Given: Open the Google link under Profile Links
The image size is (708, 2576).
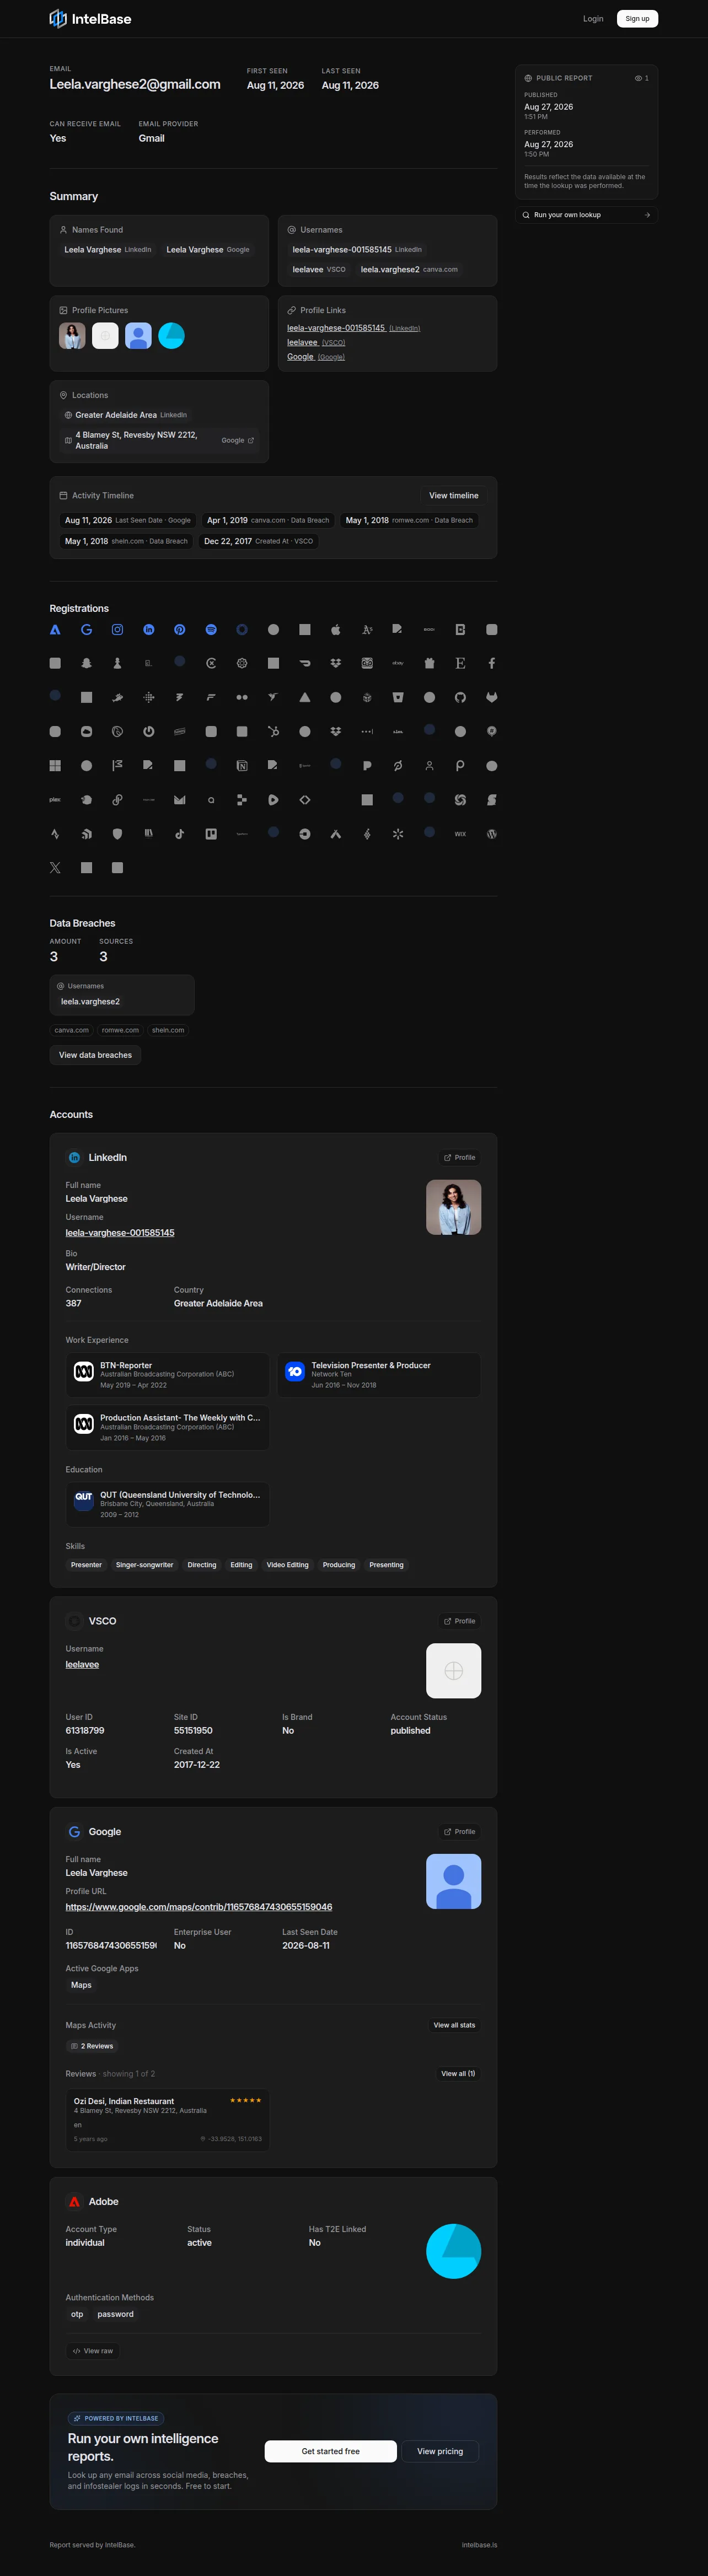Looking at the screenshot, I should pos(316,357).
